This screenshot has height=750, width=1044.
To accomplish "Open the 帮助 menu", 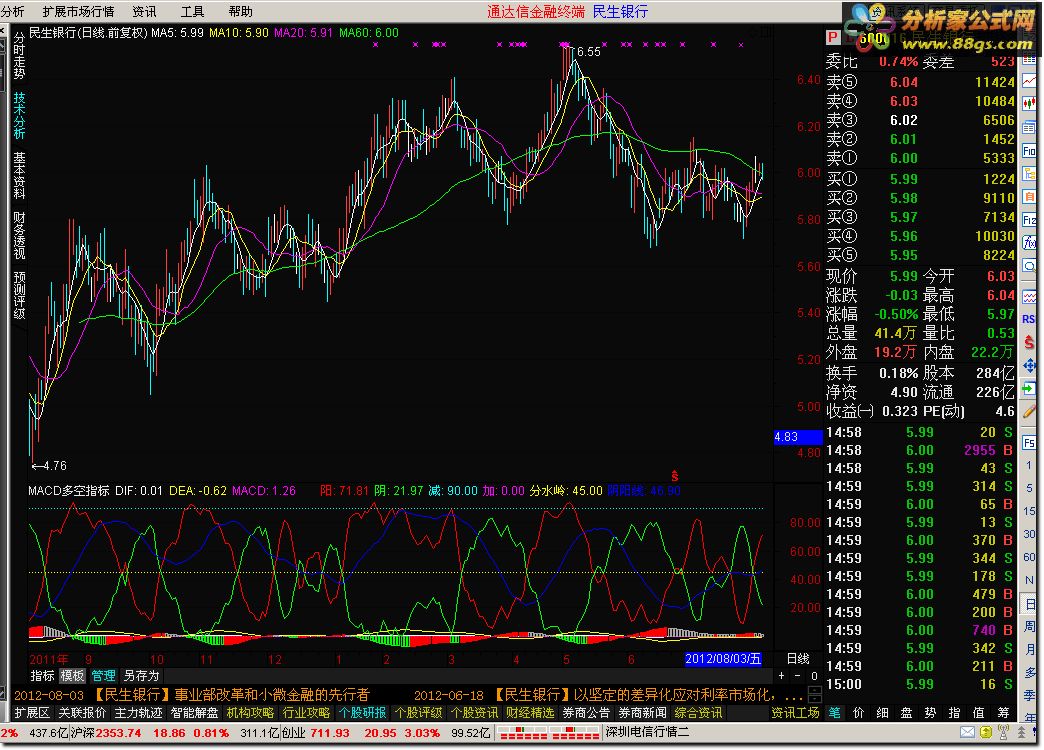I will [x=240, y=11].
